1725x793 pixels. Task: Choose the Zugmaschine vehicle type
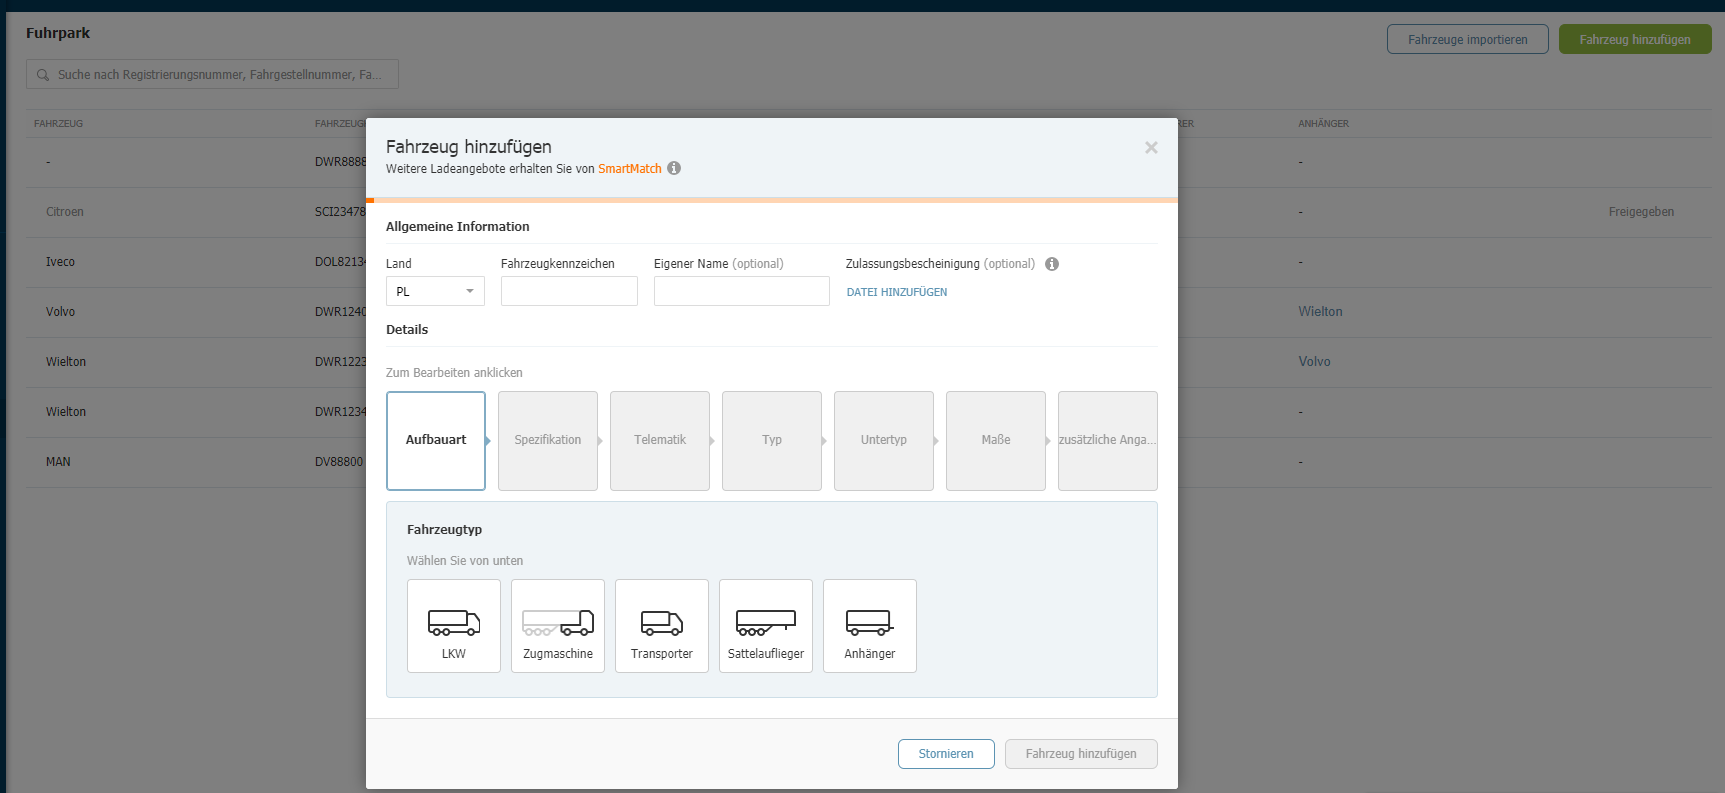coord(558,626)
